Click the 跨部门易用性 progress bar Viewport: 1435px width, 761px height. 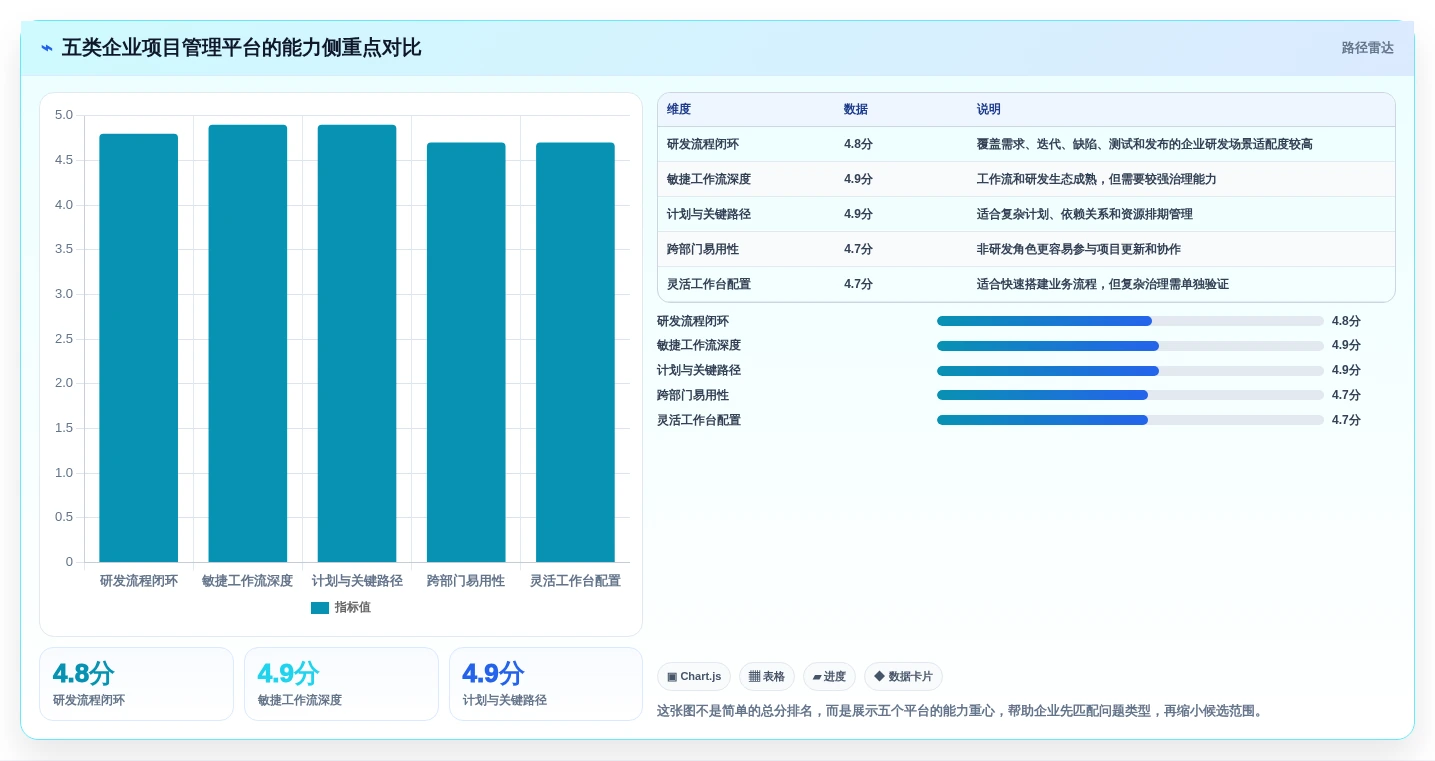(1130, 395)
